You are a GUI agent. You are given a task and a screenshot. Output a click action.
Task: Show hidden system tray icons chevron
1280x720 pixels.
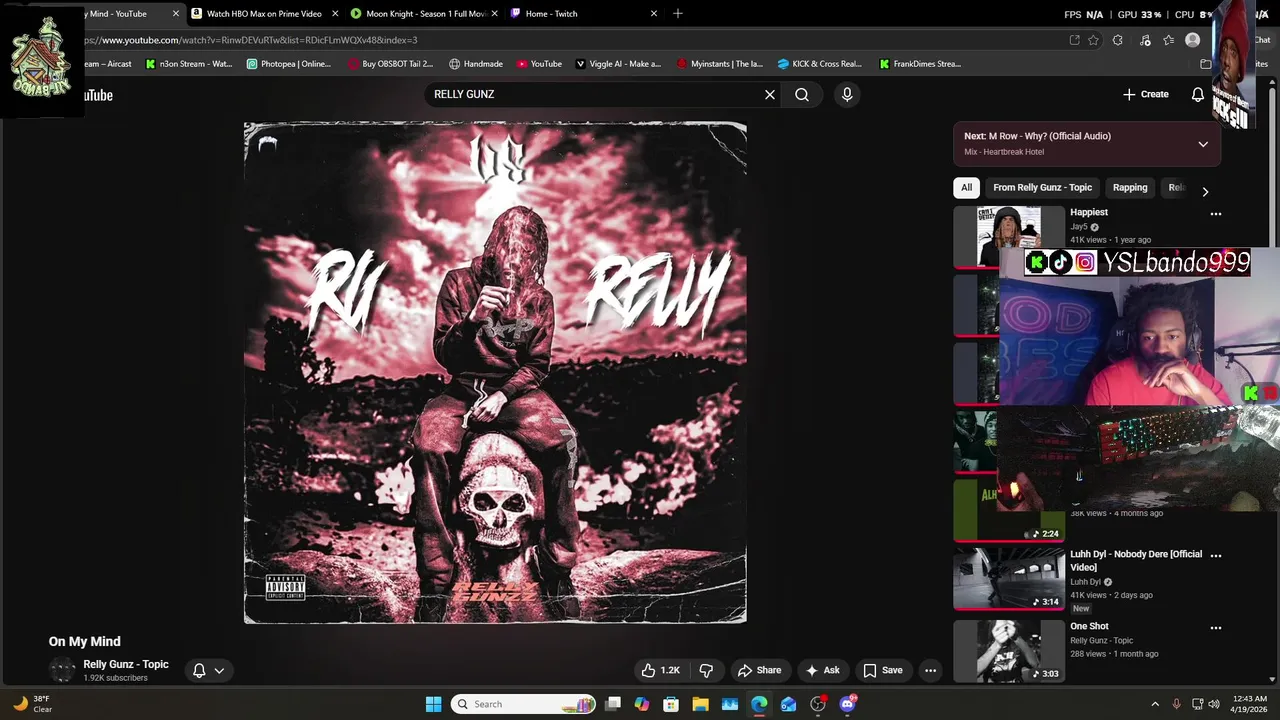coord(1155,704)
